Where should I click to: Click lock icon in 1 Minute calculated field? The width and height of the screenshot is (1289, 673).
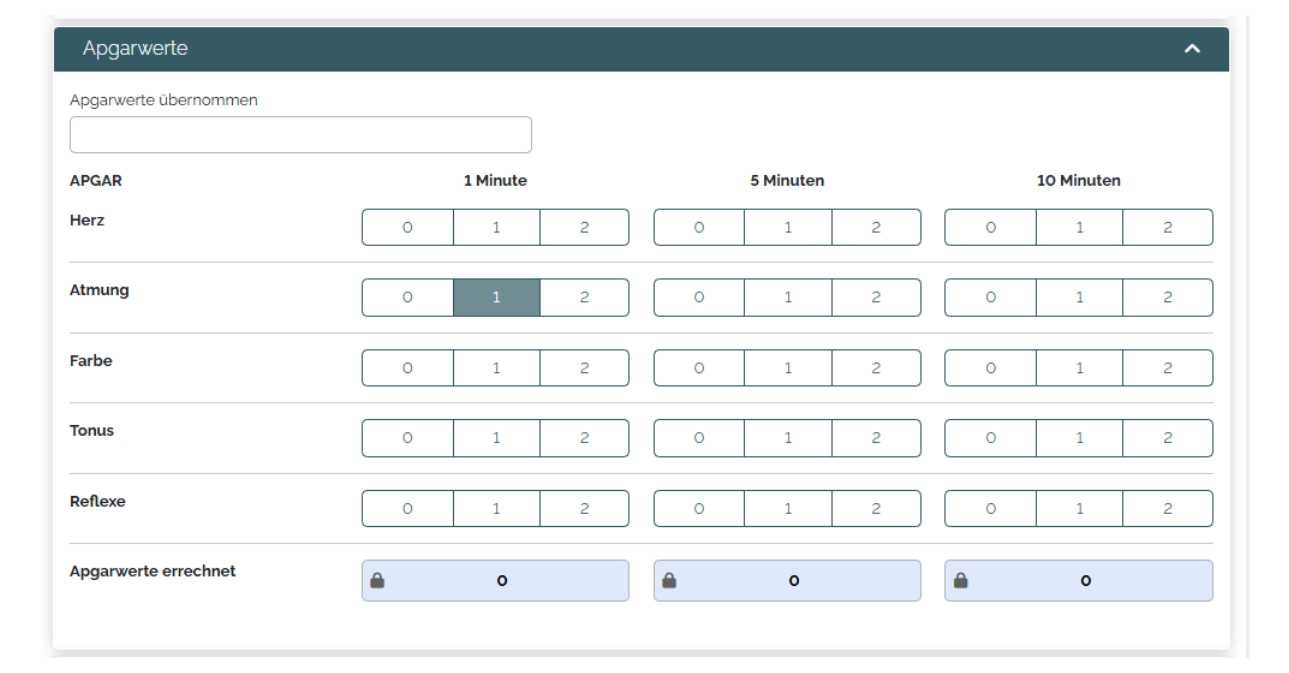point(377,580)
